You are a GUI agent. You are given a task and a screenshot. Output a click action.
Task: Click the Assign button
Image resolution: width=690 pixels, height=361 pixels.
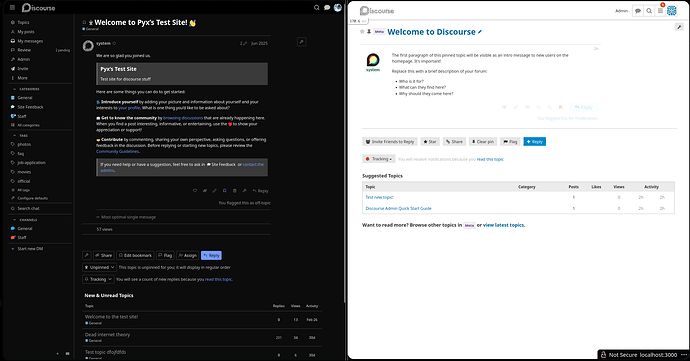187,255
